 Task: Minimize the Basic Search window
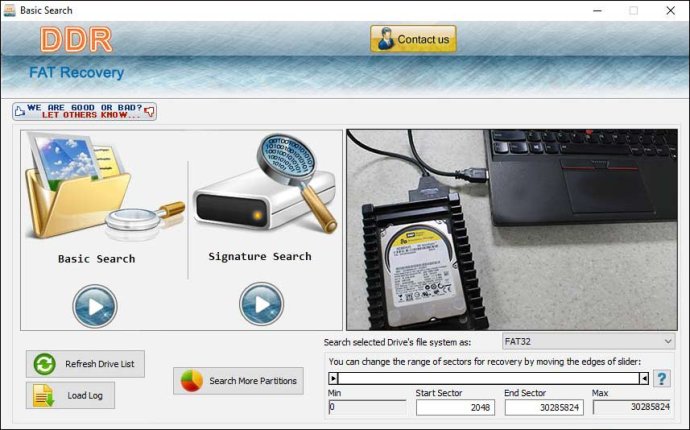pyautogui.click(x=597, y=11)
